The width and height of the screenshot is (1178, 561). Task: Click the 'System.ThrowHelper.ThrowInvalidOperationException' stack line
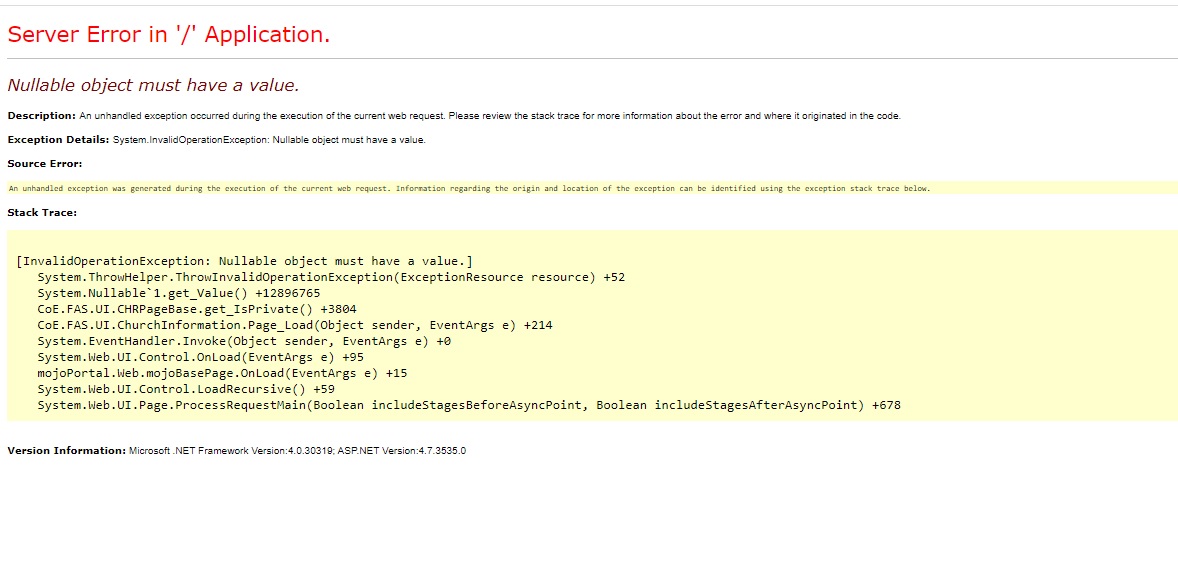point(330,277)
